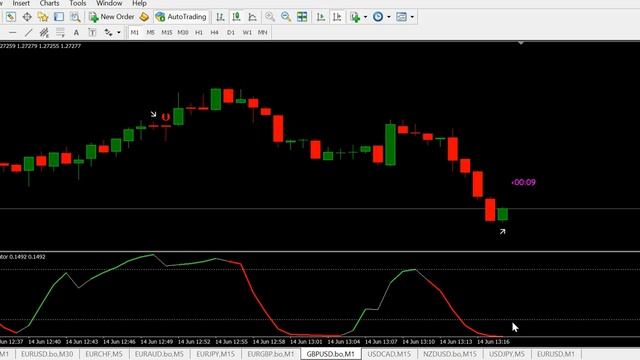Open the Insert menu
The image size is (640, 360).
coord(21,3)
